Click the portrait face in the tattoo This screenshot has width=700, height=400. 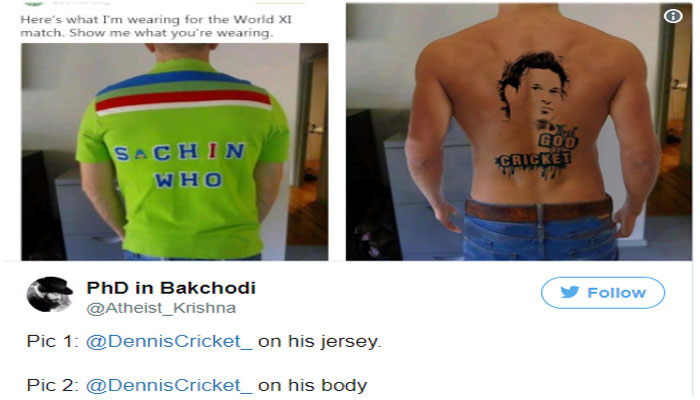click(534, 87)
